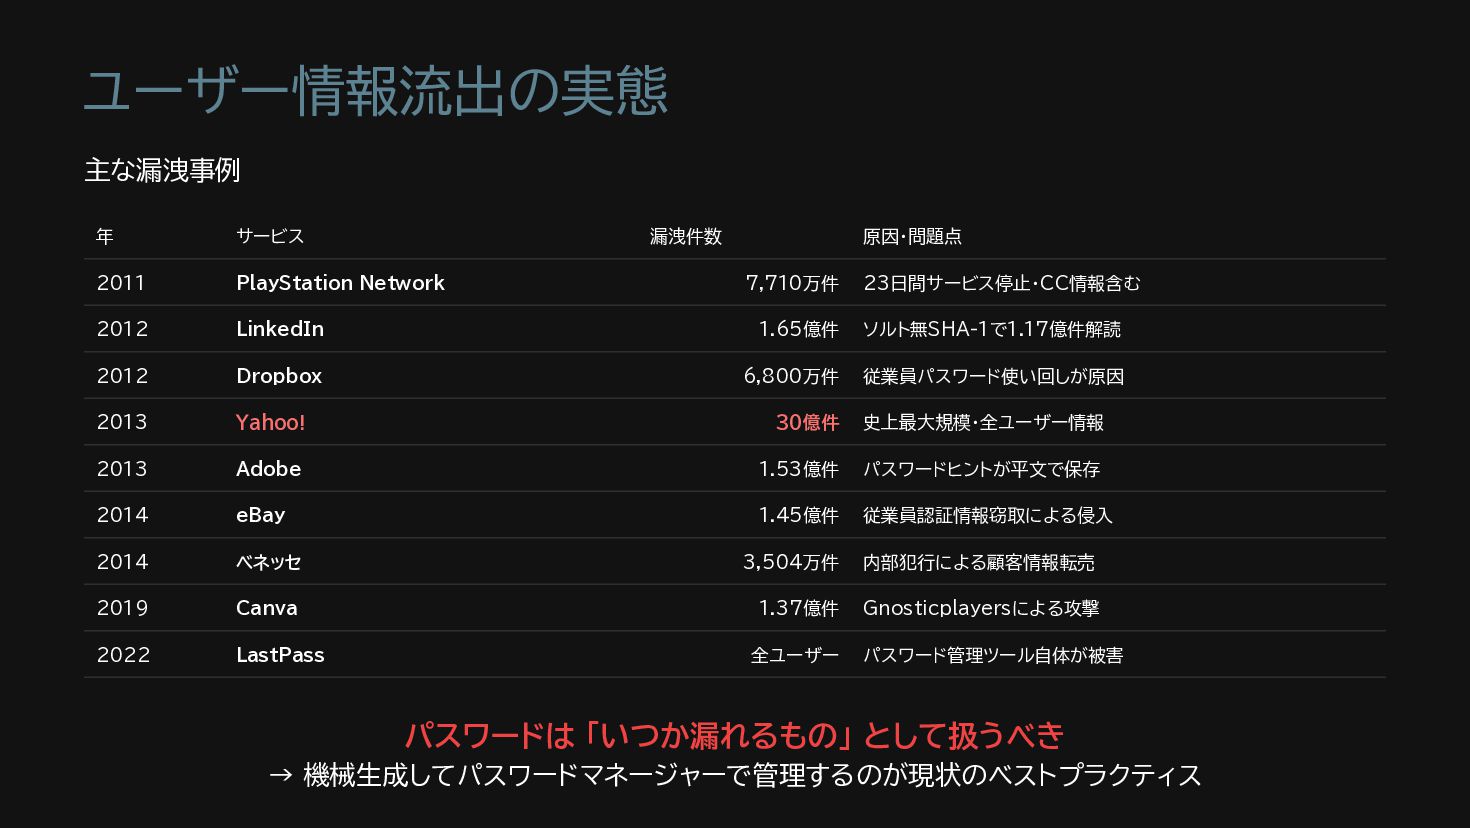Image resolution: width=1470 pixels, height=828 pixels.
Task: Select the Dropbox service cell
Action: 279,376
